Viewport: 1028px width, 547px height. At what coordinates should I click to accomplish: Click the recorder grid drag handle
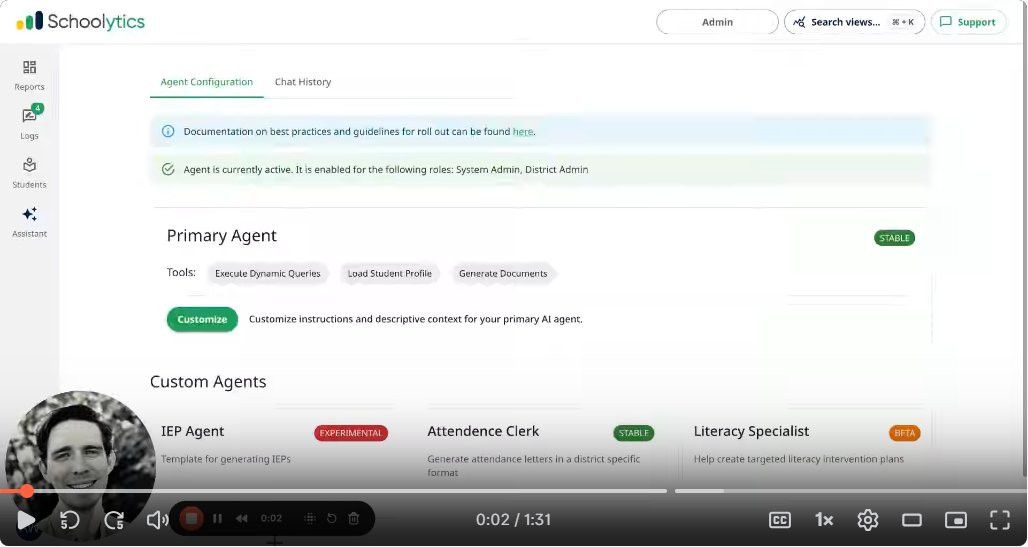click(x=310, y=519)
